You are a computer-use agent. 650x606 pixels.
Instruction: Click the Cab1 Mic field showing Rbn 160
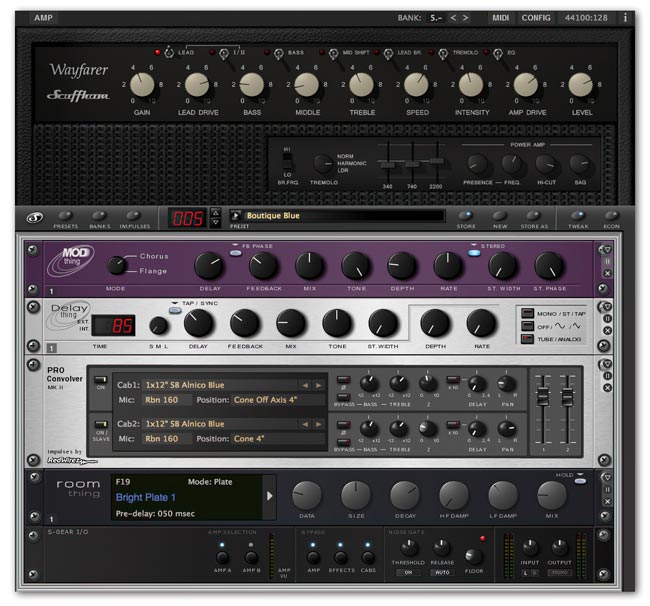tap(167, 400)
